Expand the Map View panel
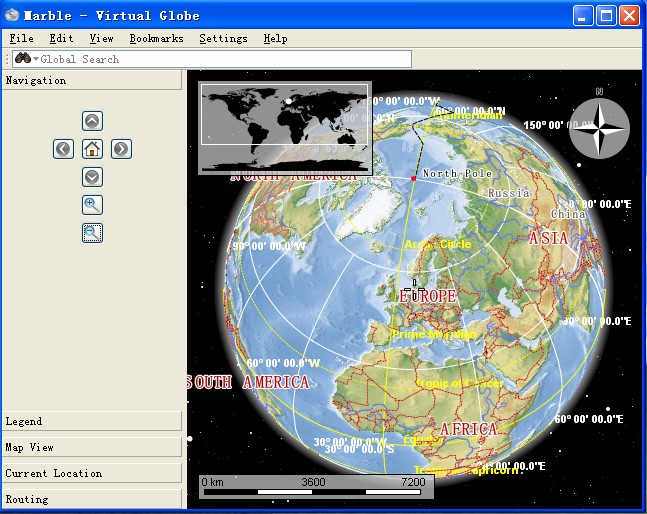Screen dimensions: 647x514 [x=92, y=447]
